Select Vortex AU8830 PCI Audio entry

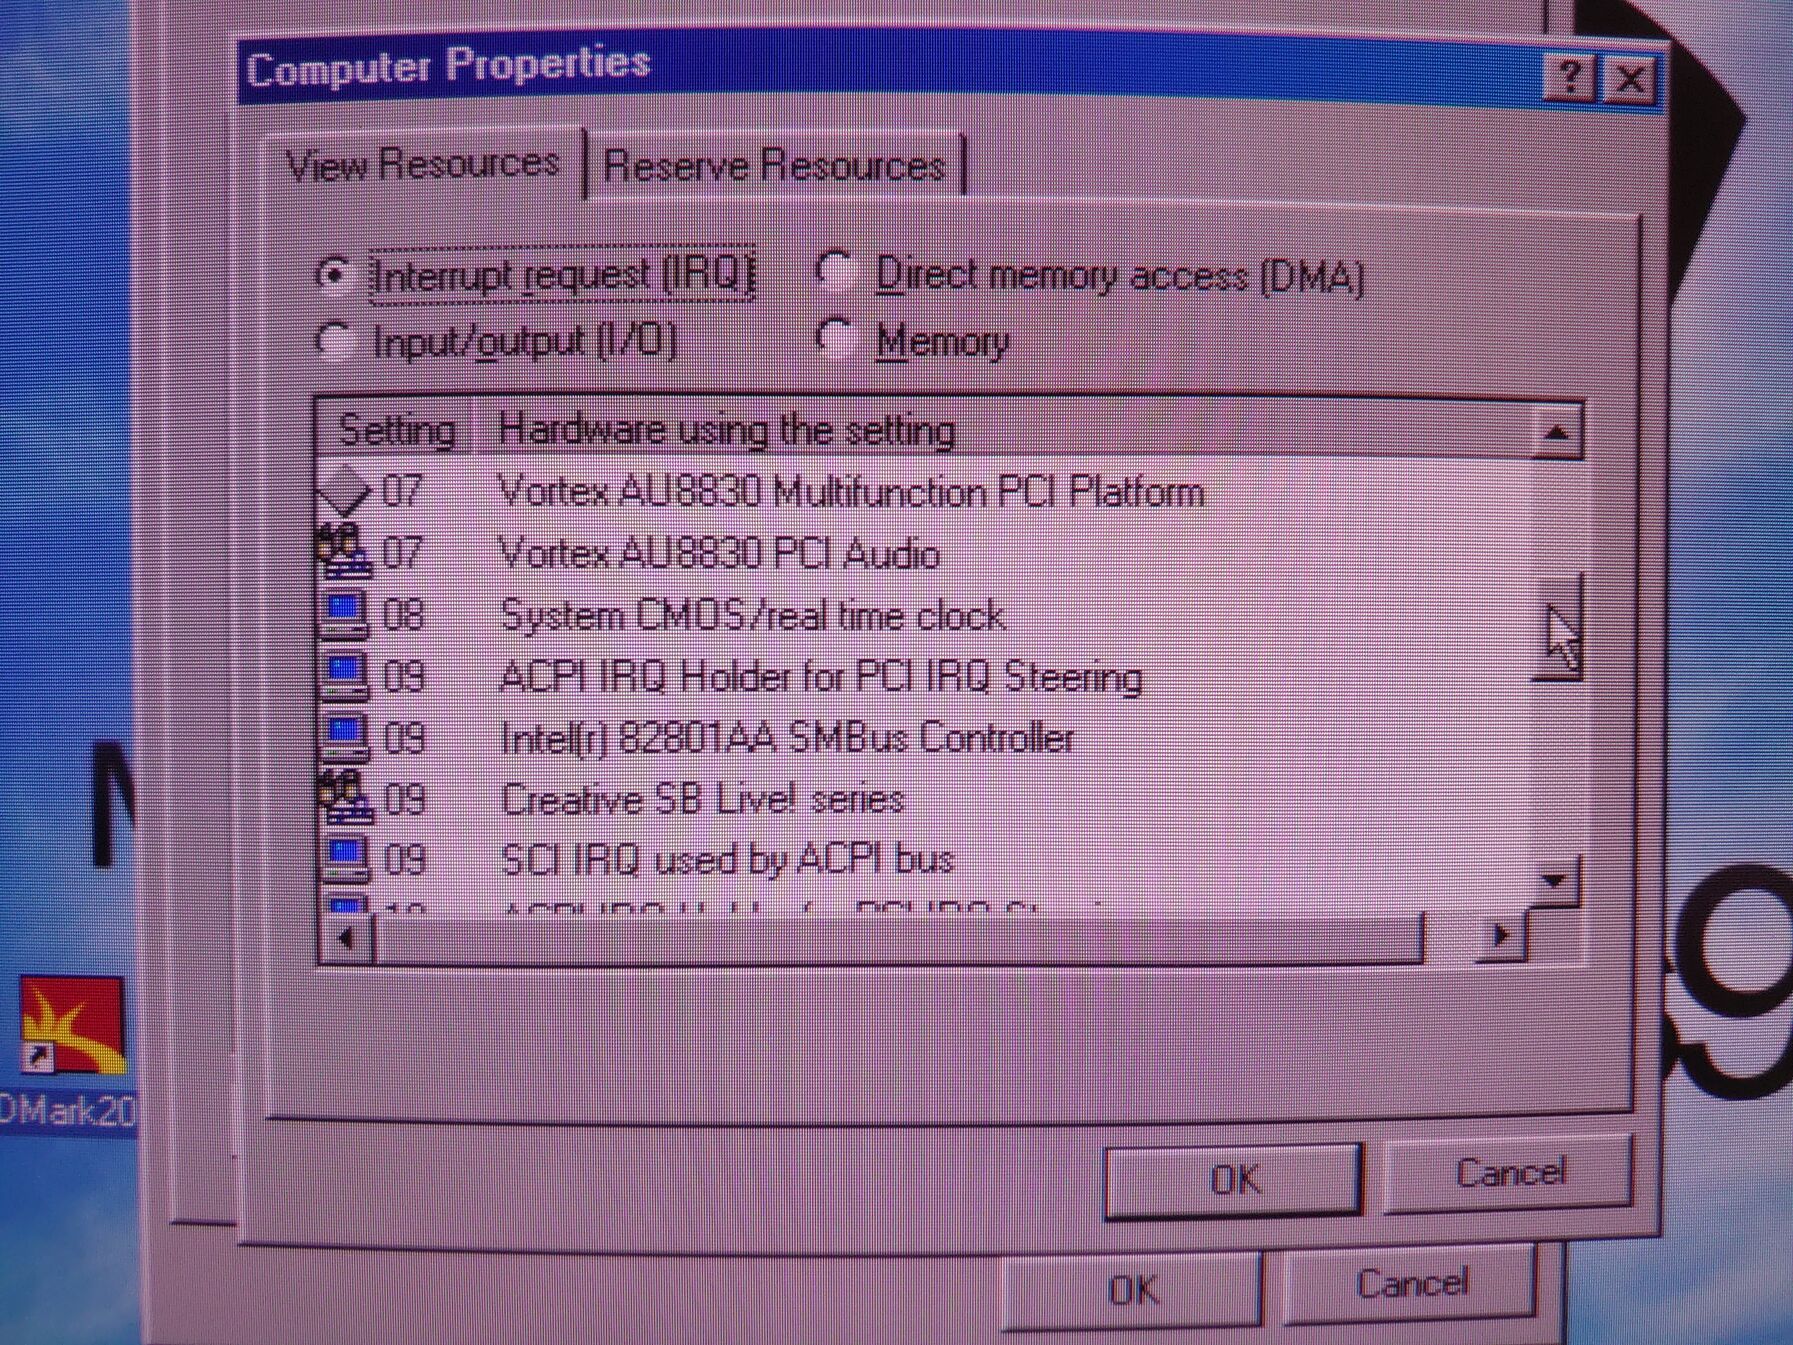click(719, 553)
